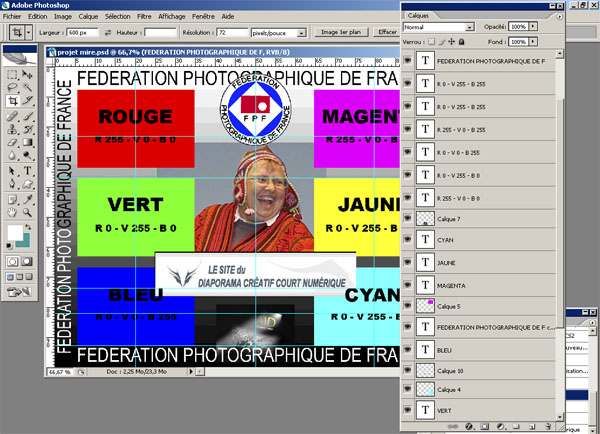Select the Hand tool
The image size is (600, 434).
(12, 212)
